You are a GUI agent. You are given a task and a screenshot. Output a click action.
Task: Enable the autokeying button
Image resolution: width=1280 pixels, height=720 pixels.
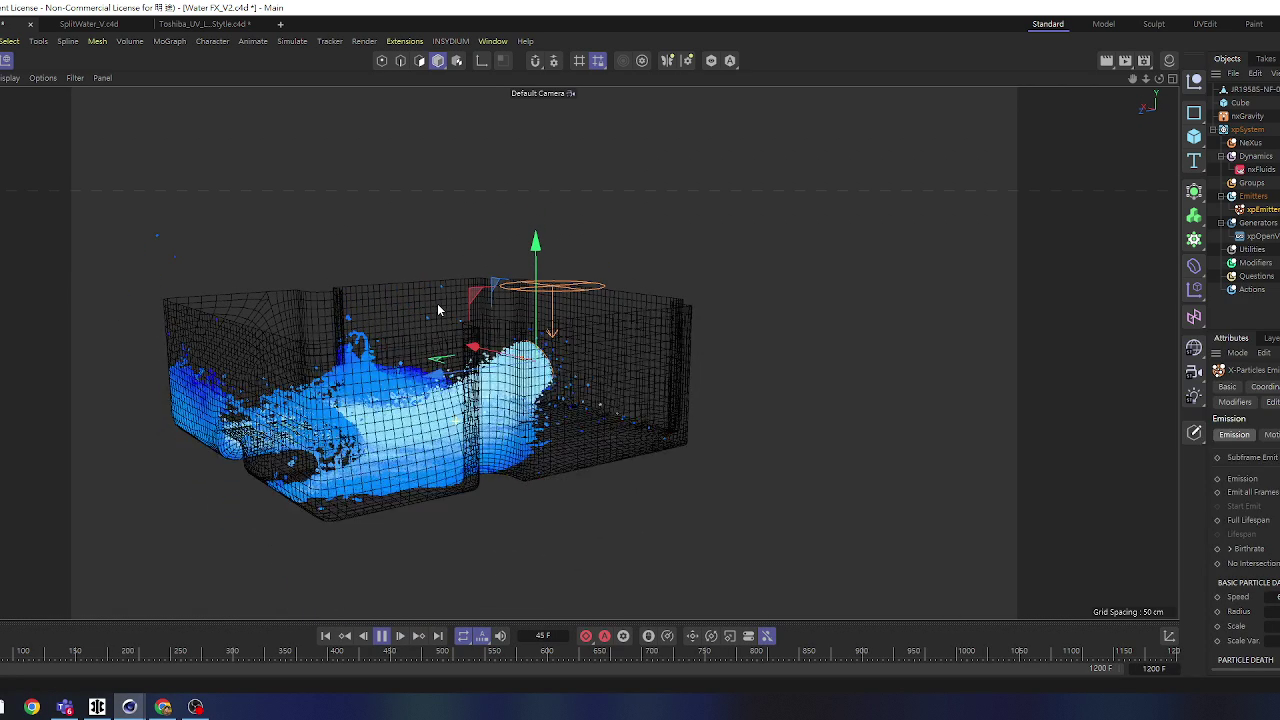coord(604,636)
